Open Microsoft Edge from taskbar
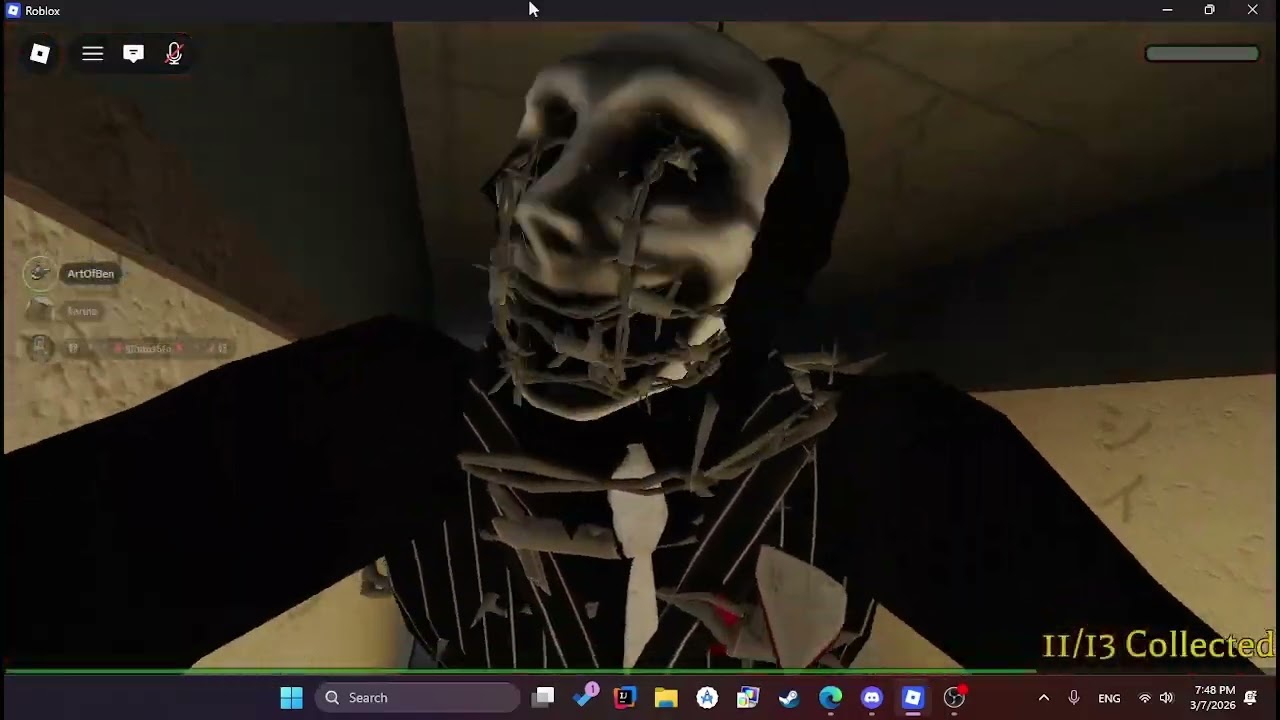This screenshot has height=720, width=1280. [x=830, y=698]
